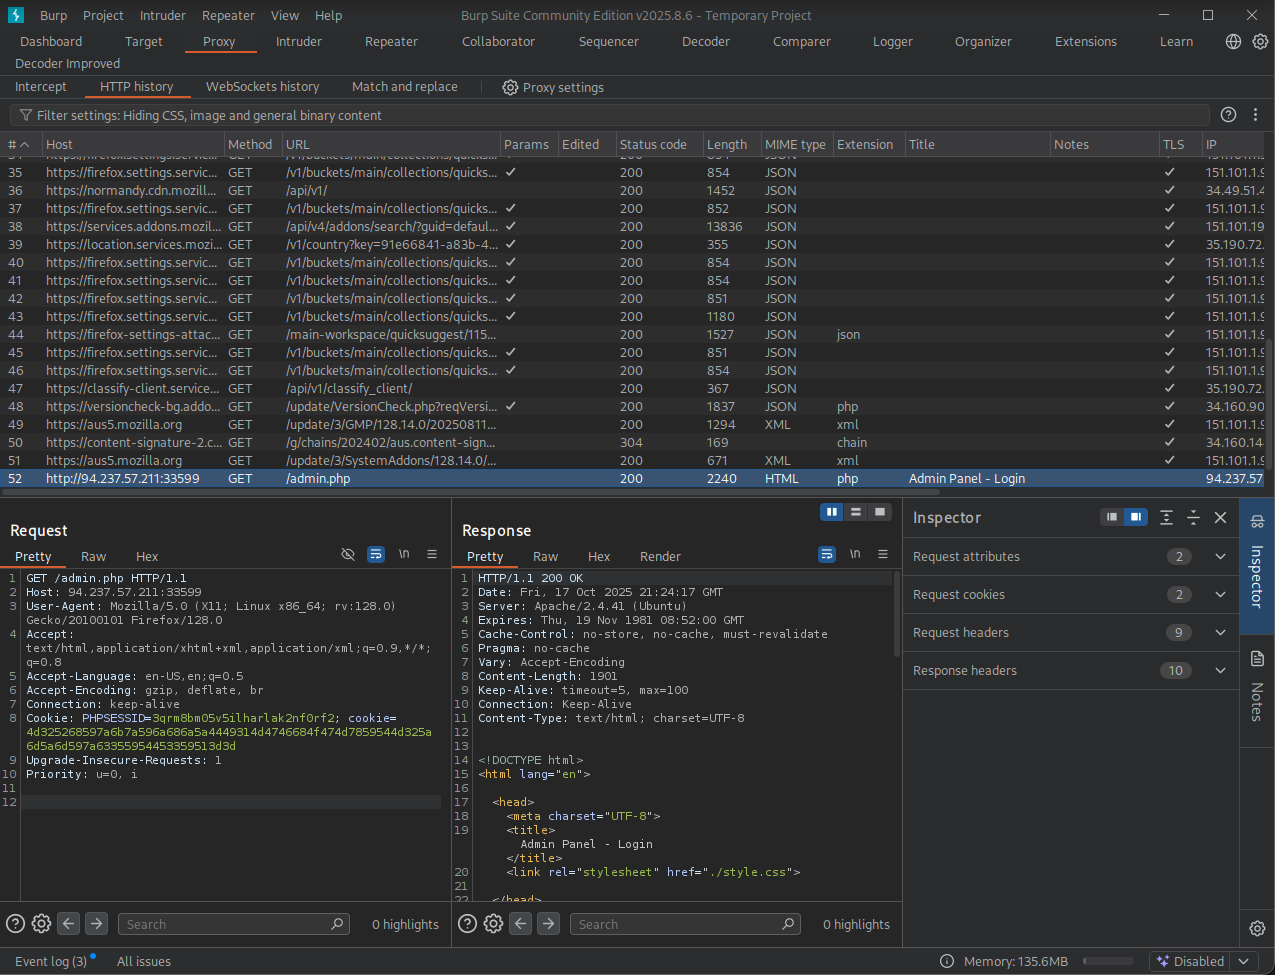
Task: Click the globe icon in top toolbar
Action: [1233, 41]
